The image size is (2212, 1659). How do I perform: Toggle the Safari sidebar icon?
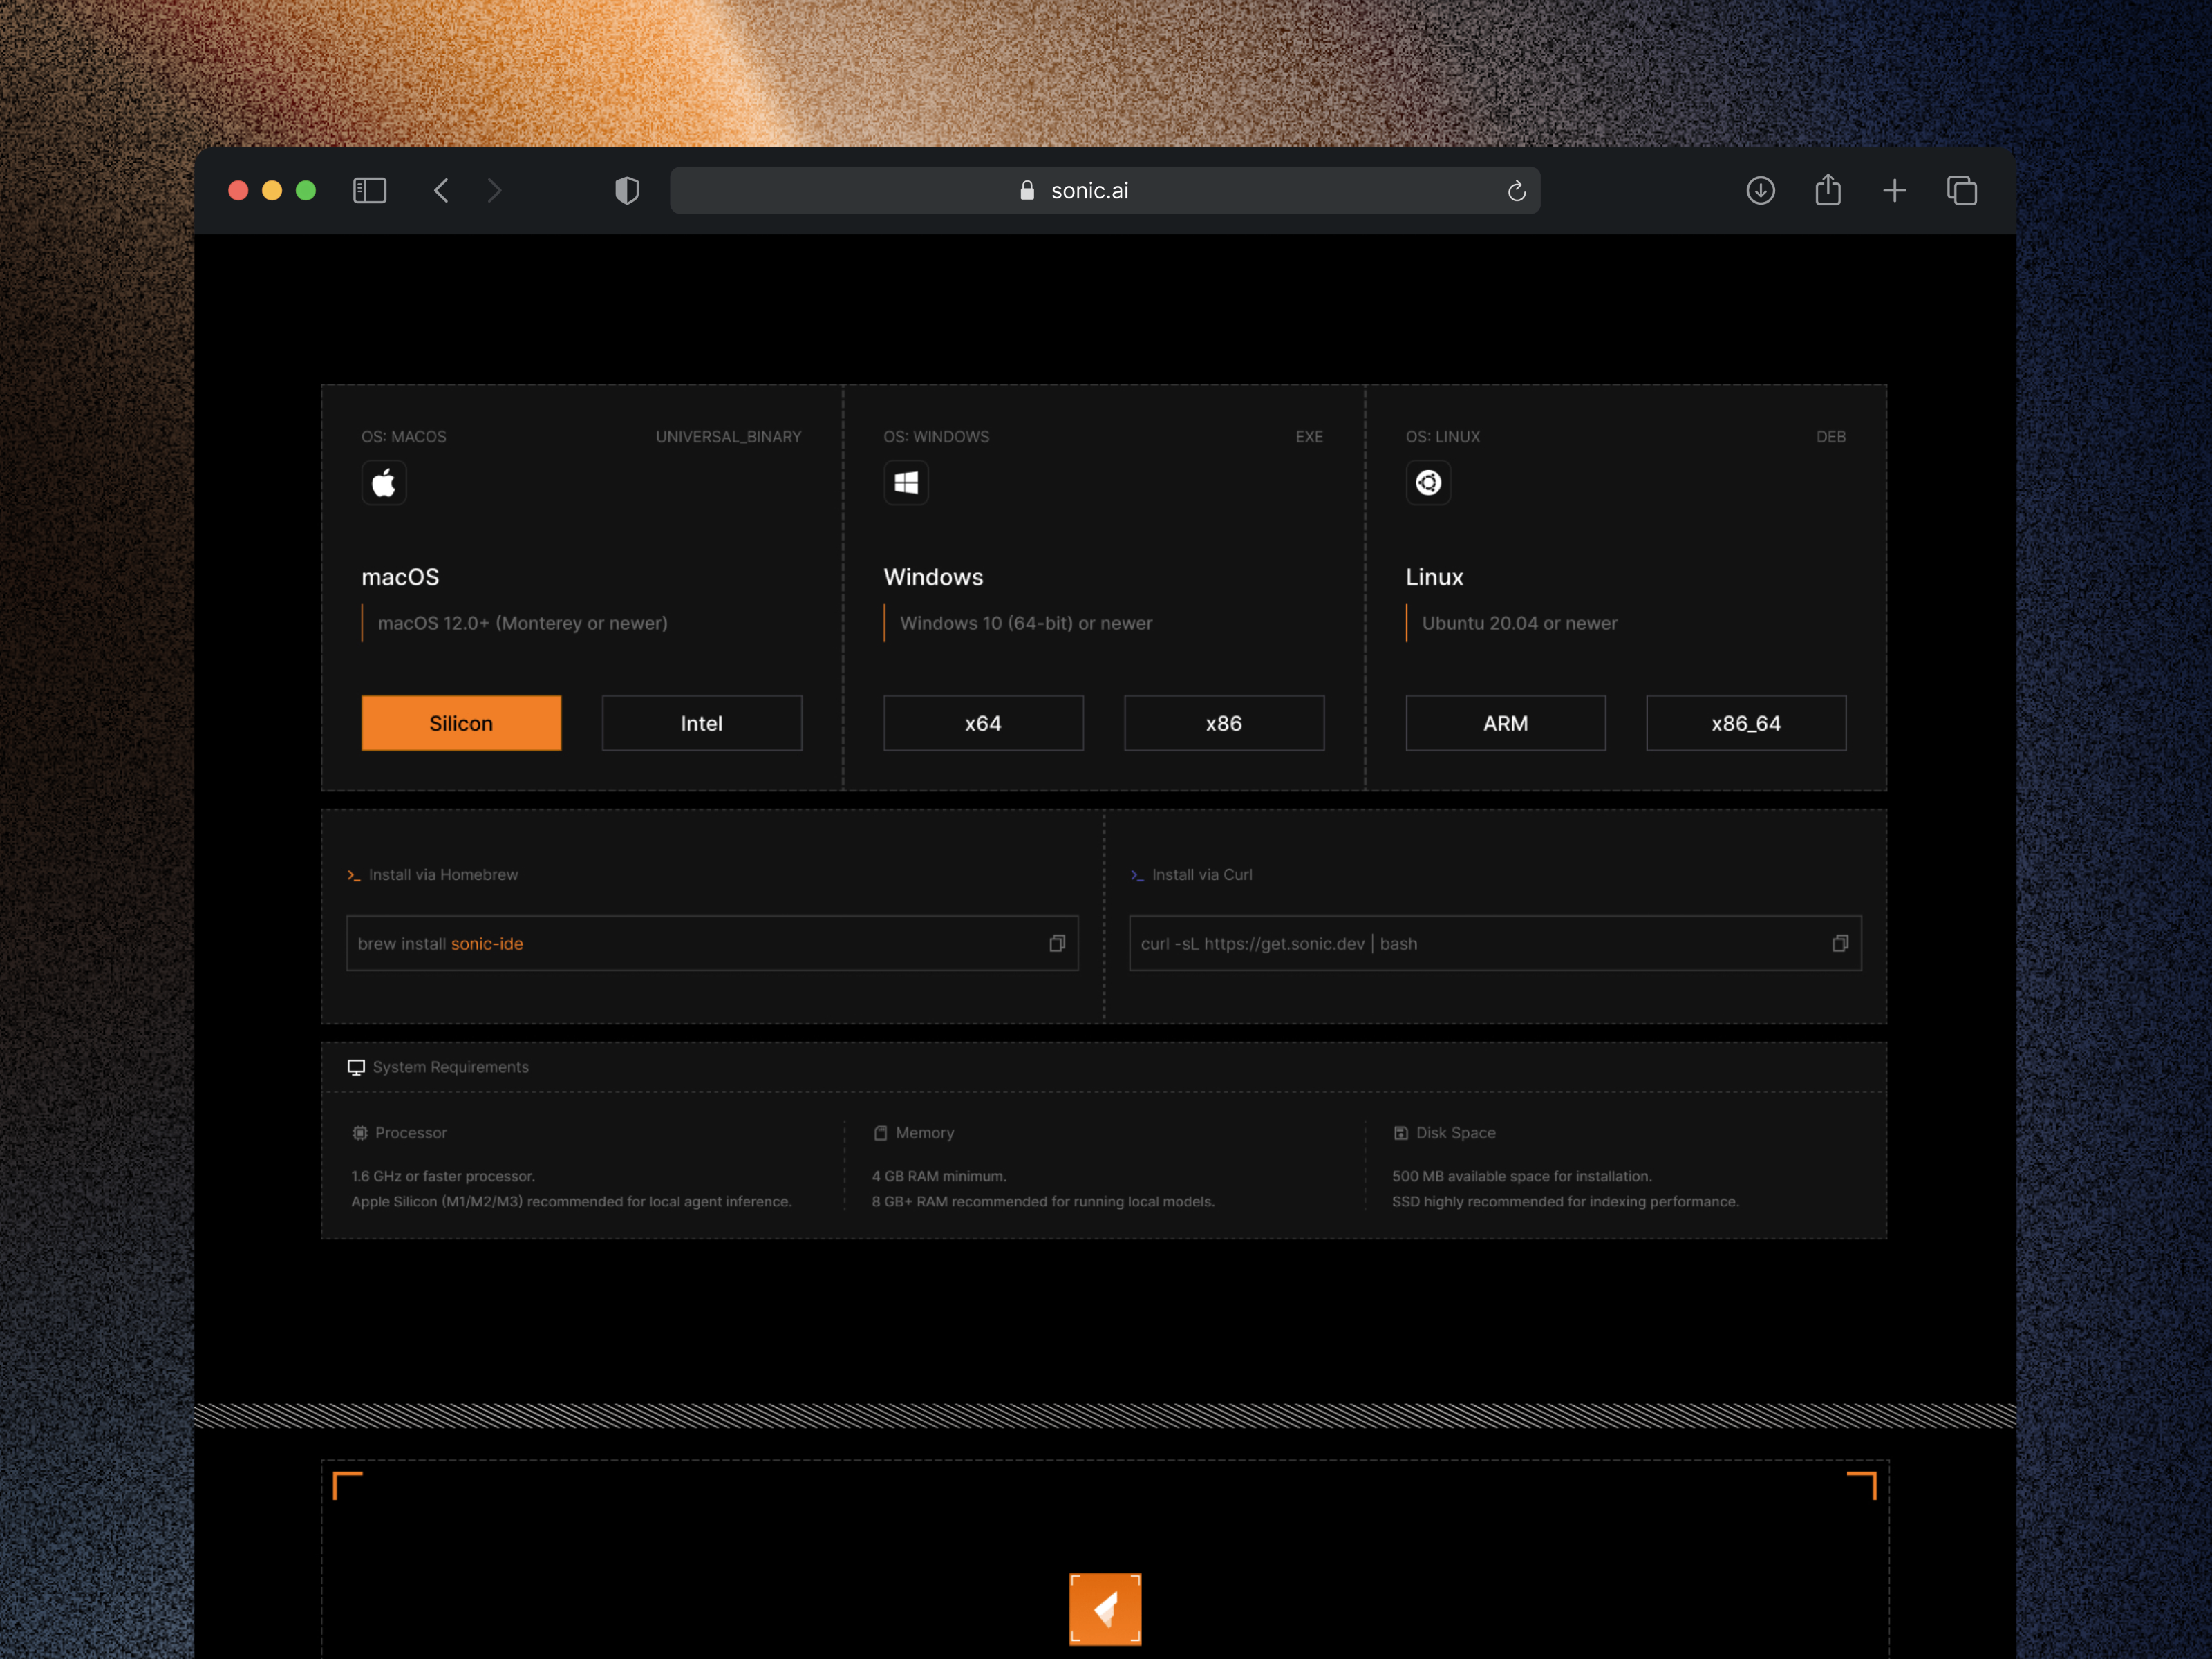(369, 190)
